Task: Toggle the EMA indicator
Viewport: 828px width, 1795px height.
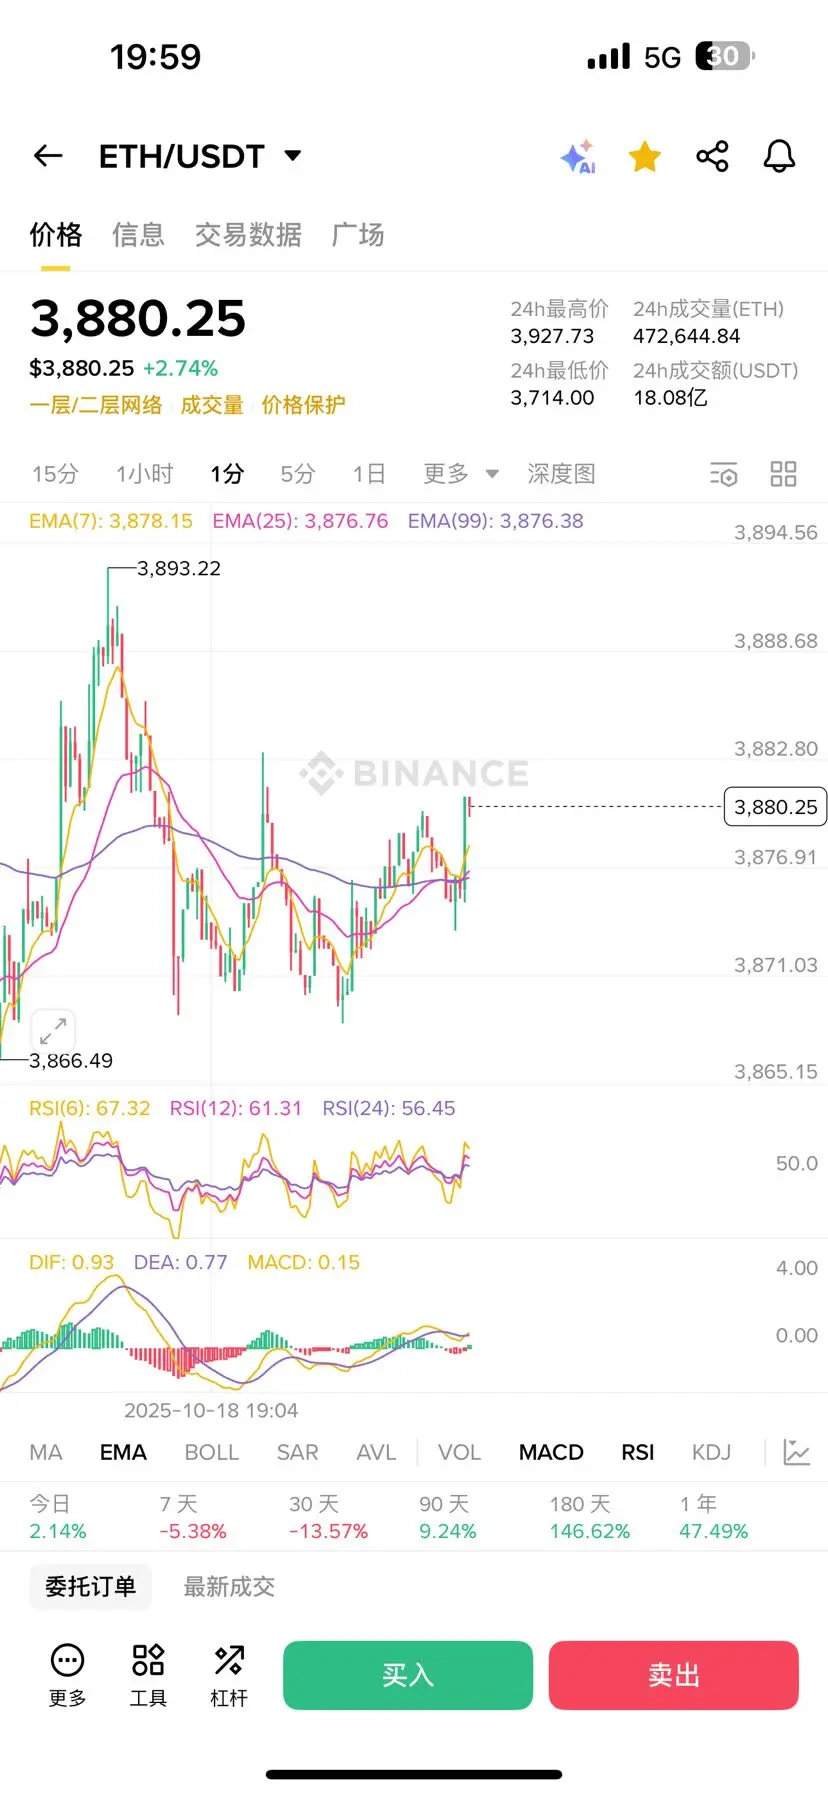Action: point(123,1453)
